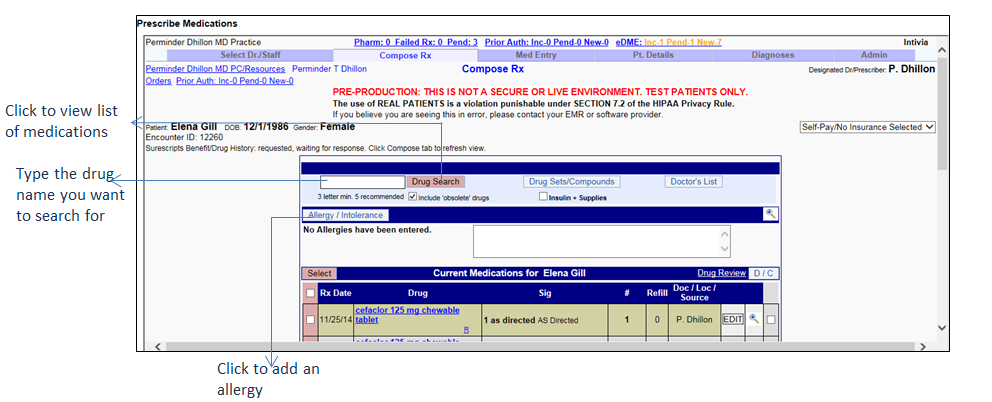Click EDIT button for cefaclor prescription
This screenshot has height=402, width=992.
[x=732, y=320]
